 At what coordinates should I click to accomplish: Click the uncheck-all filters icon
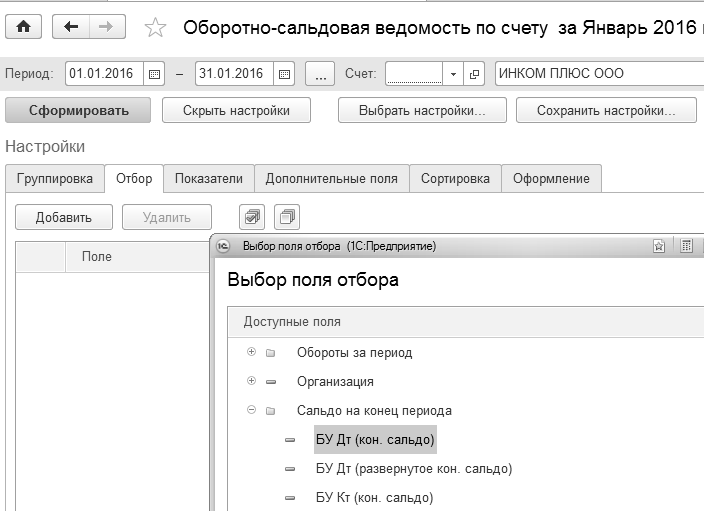pyautogui.click(x=286, y=216)
